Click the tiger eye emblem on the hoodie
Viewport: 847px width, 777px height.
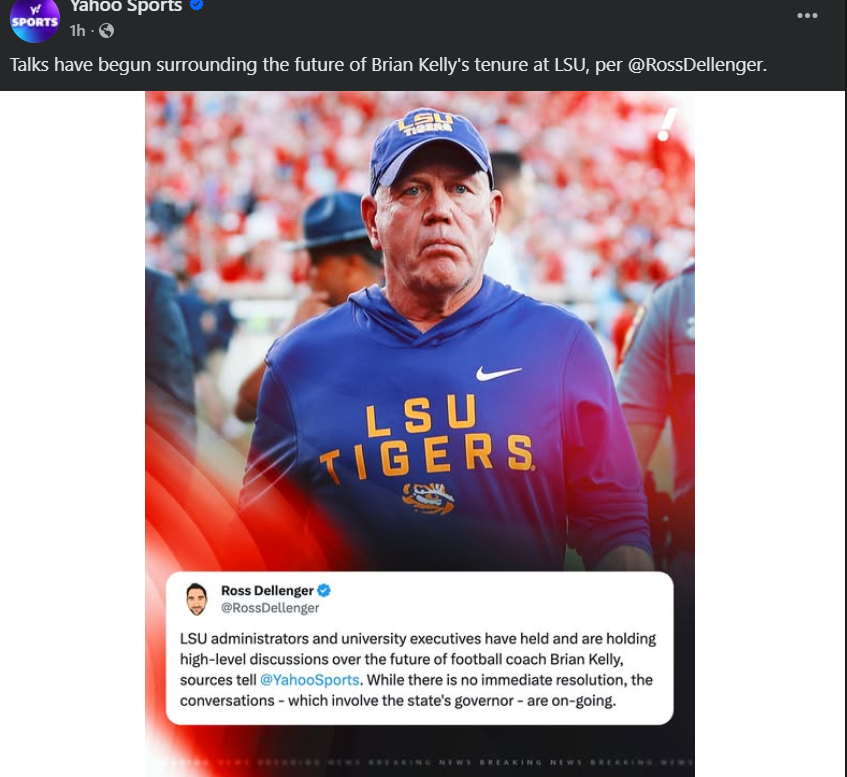428,497
